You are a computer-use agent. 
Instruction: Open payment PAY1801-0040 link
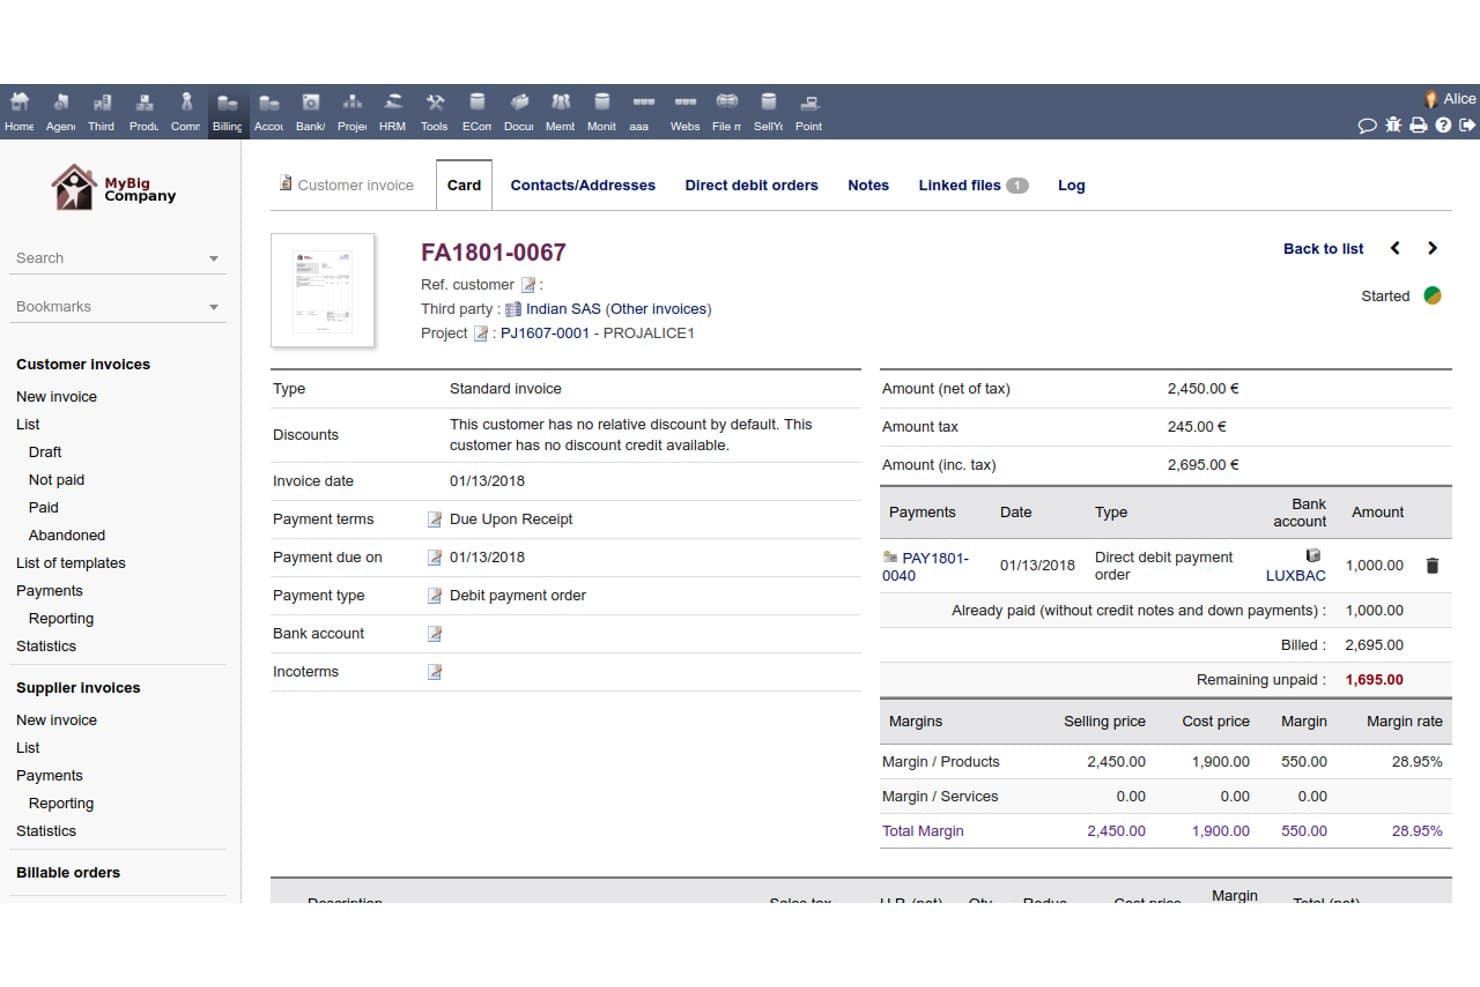point(925,567)
